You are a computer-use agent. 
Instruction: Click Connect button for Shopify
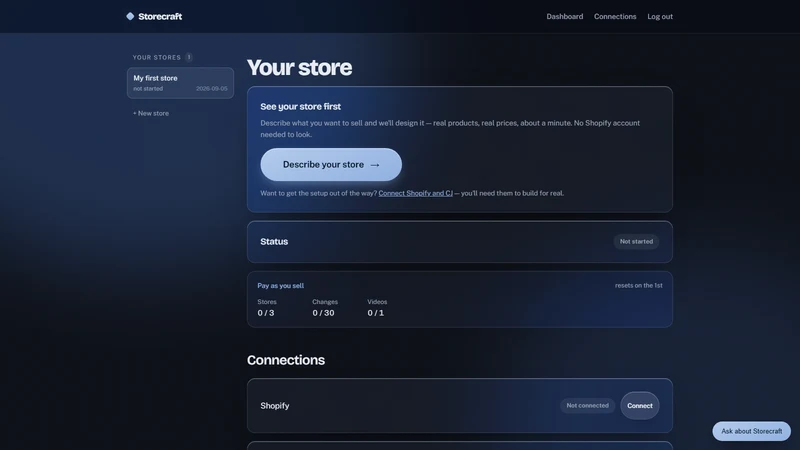click(x=639, y=406)
